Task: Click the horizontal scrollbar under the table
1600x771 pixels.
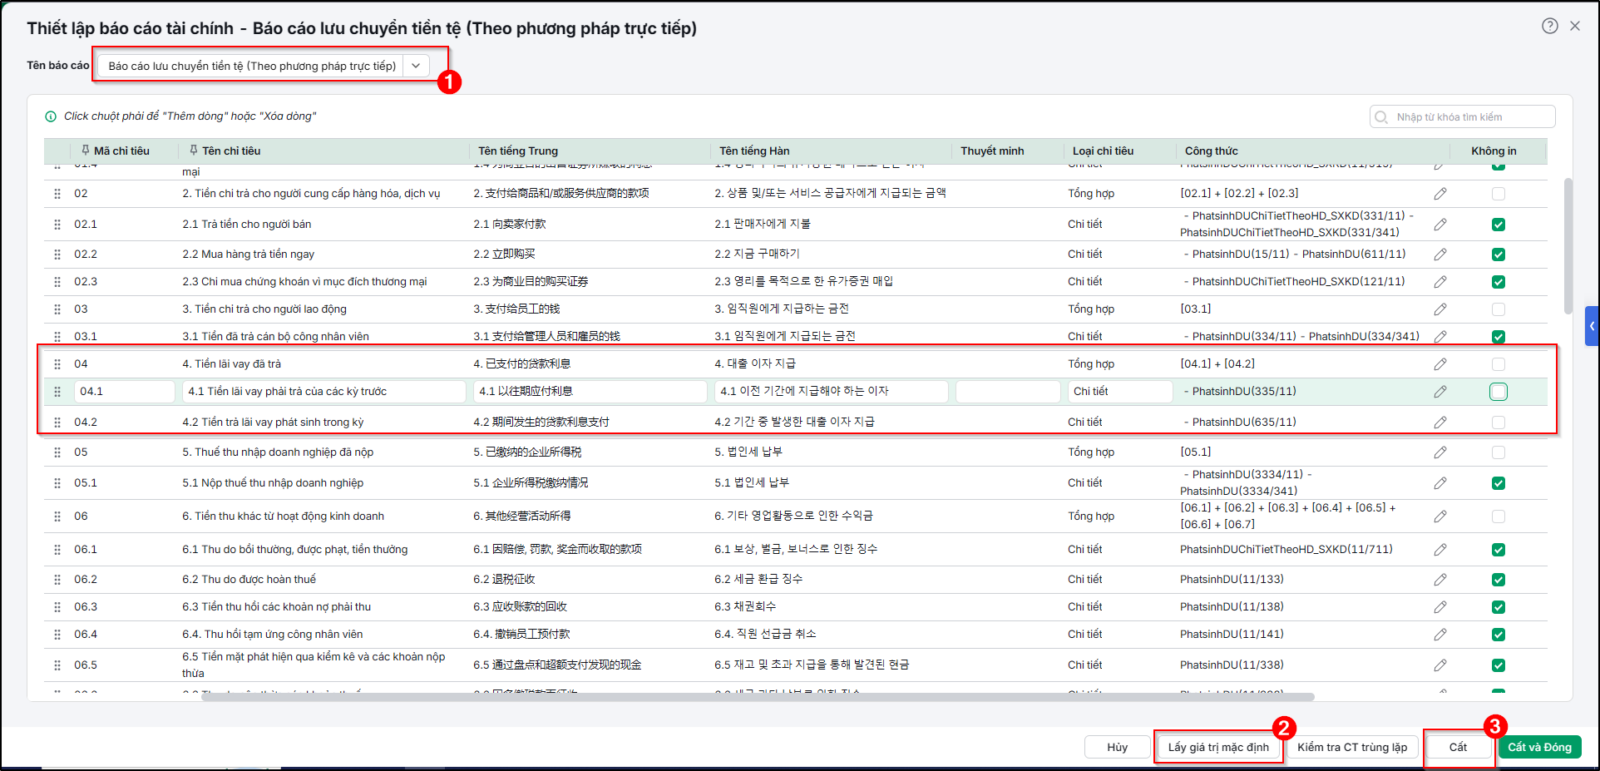Action: click(x=757, y=697)
